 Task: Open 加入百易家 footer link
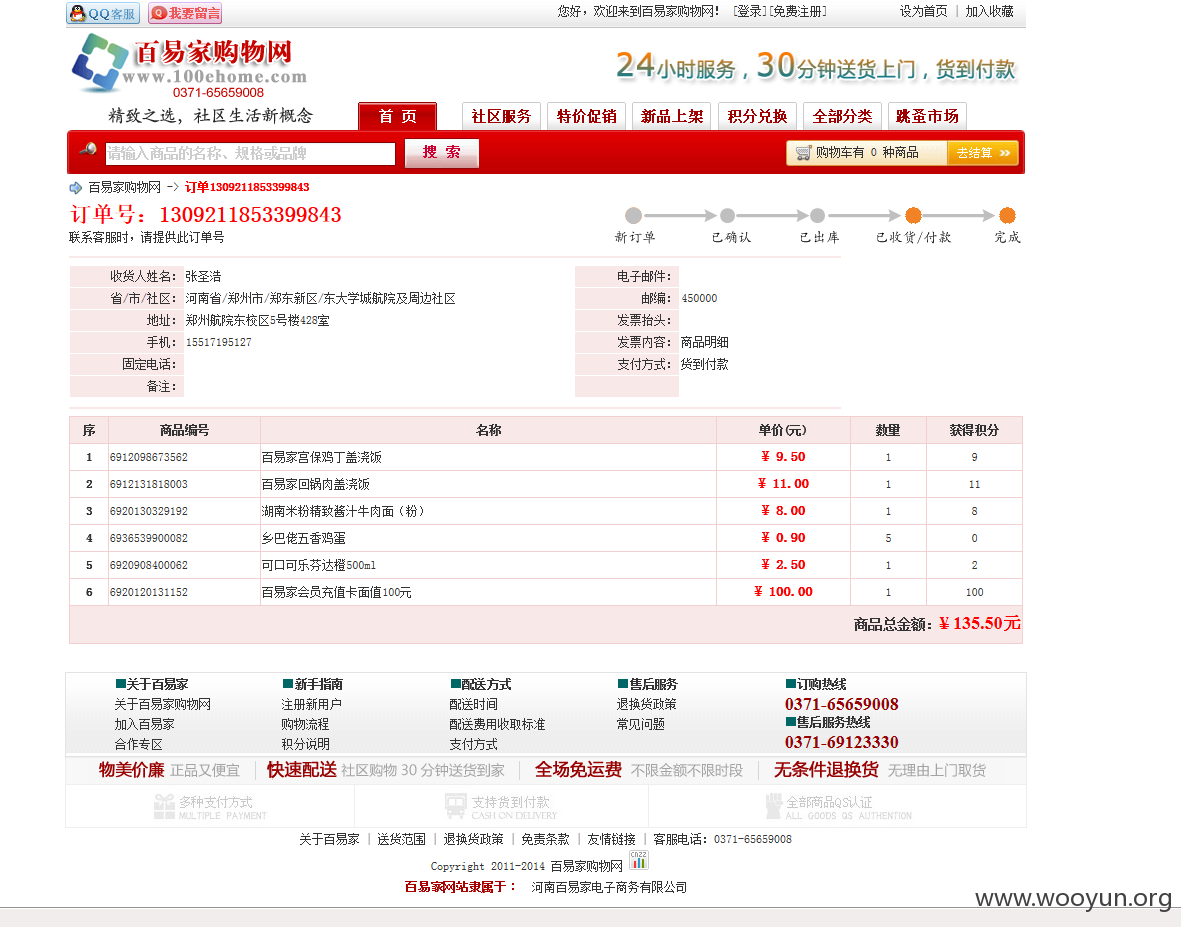coord(145,724)
